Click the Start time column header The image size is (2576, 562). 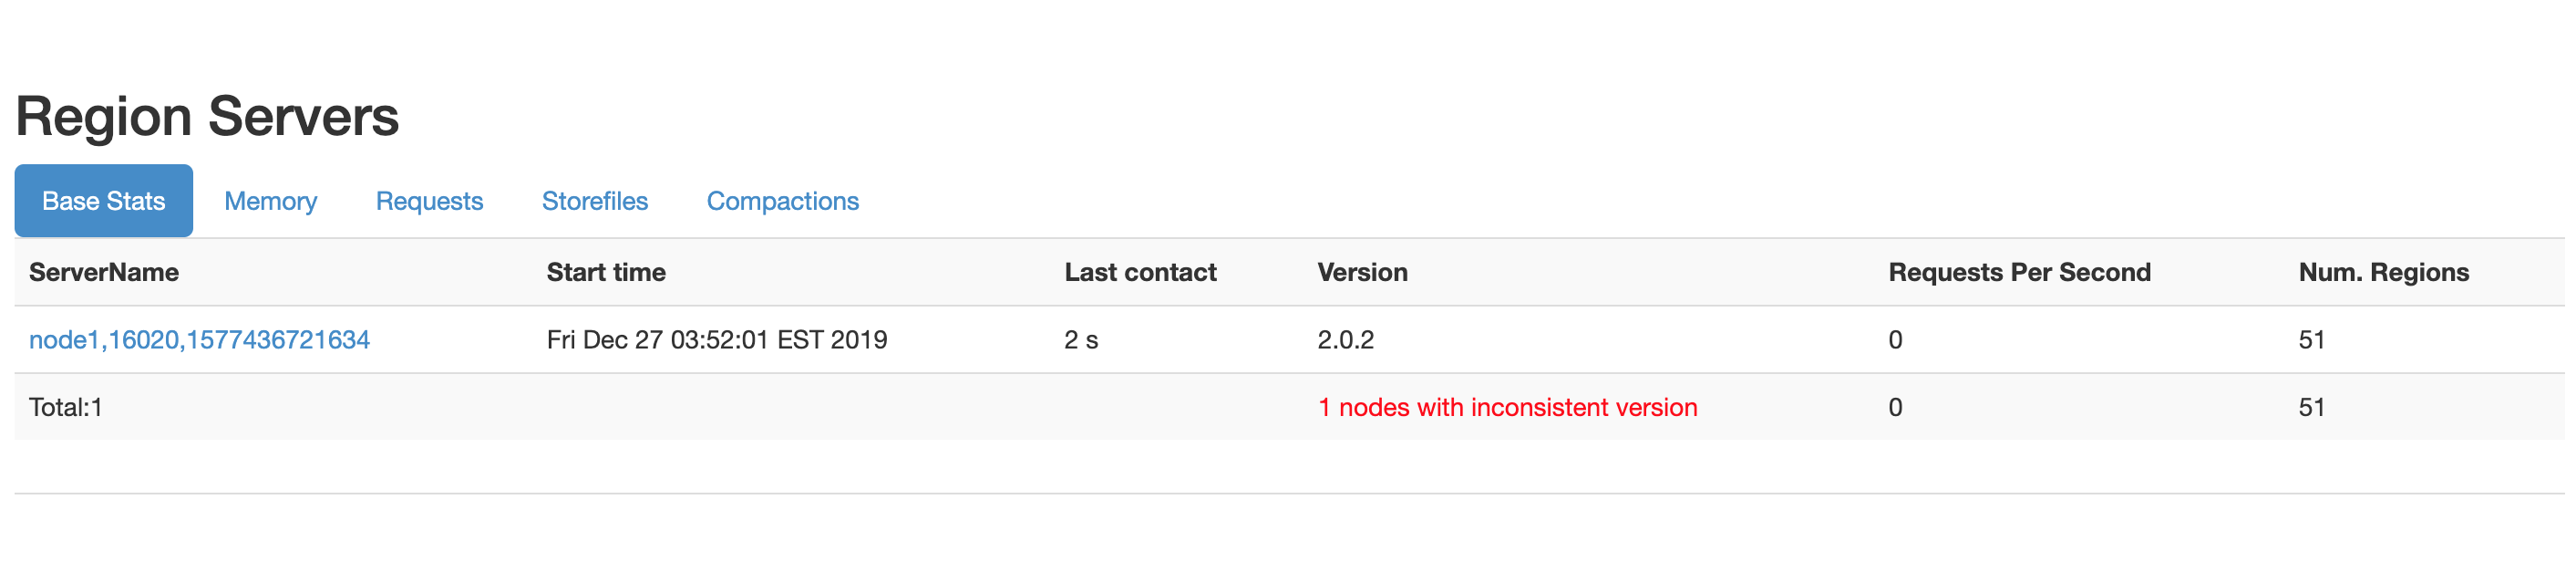coord(606,272)
